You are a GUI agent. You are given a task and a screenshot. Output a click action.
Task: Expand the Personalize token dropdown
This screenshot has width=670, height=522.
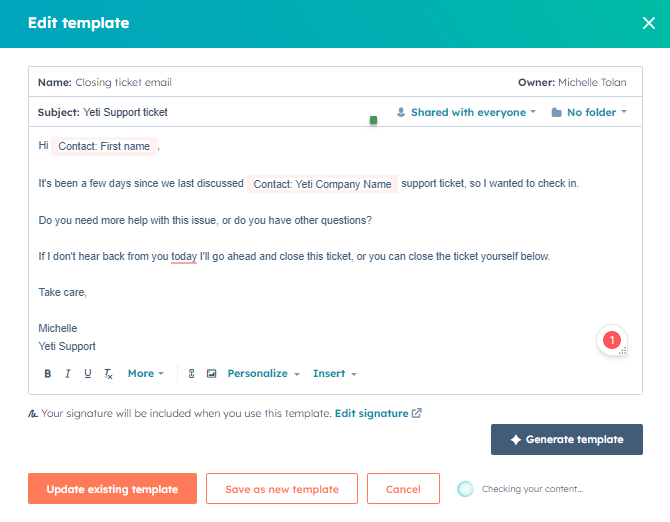263,374
